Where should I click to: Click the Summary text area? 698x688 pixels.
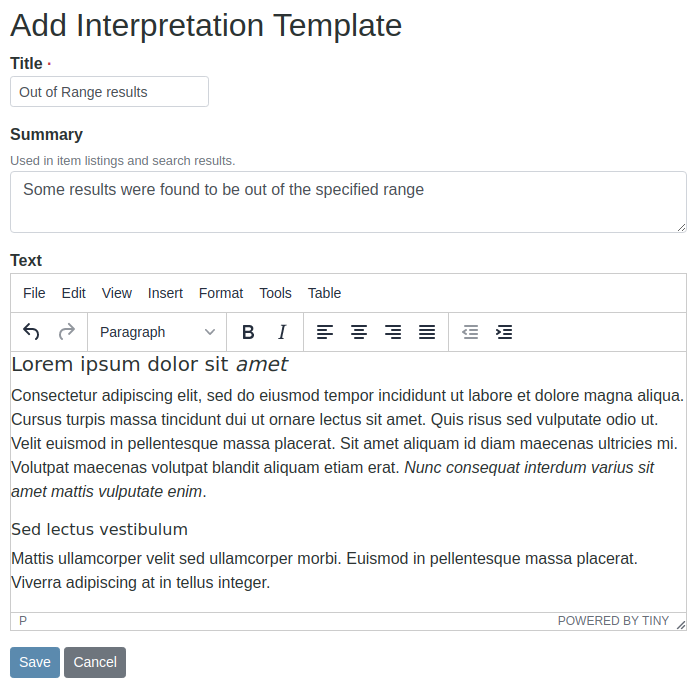tap(348, 203)
